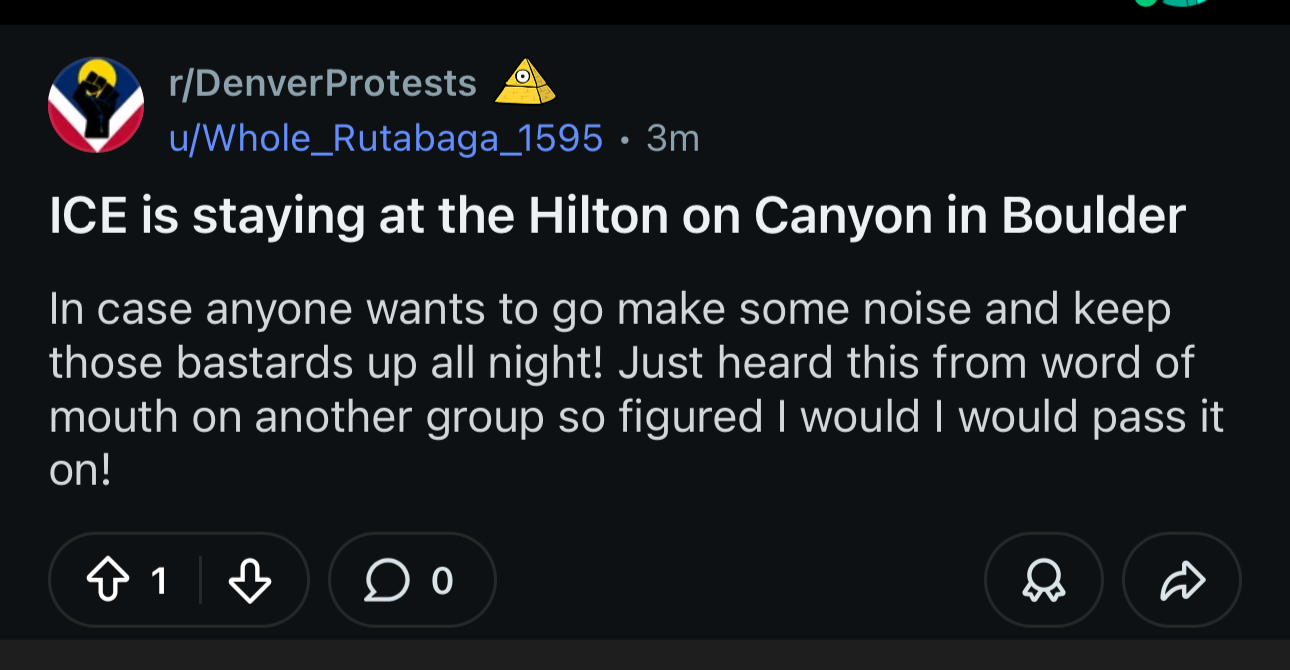The image size is (1290, 670).
Task: Downvote the post with the down arrow
Action: (250, 580)
